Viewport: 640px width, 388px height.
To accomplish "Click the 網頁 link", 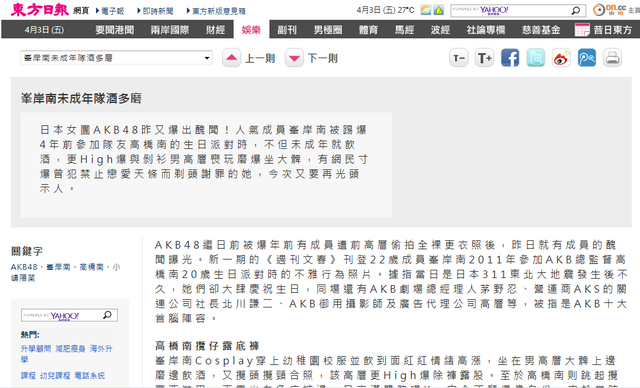I will (81, 11).
